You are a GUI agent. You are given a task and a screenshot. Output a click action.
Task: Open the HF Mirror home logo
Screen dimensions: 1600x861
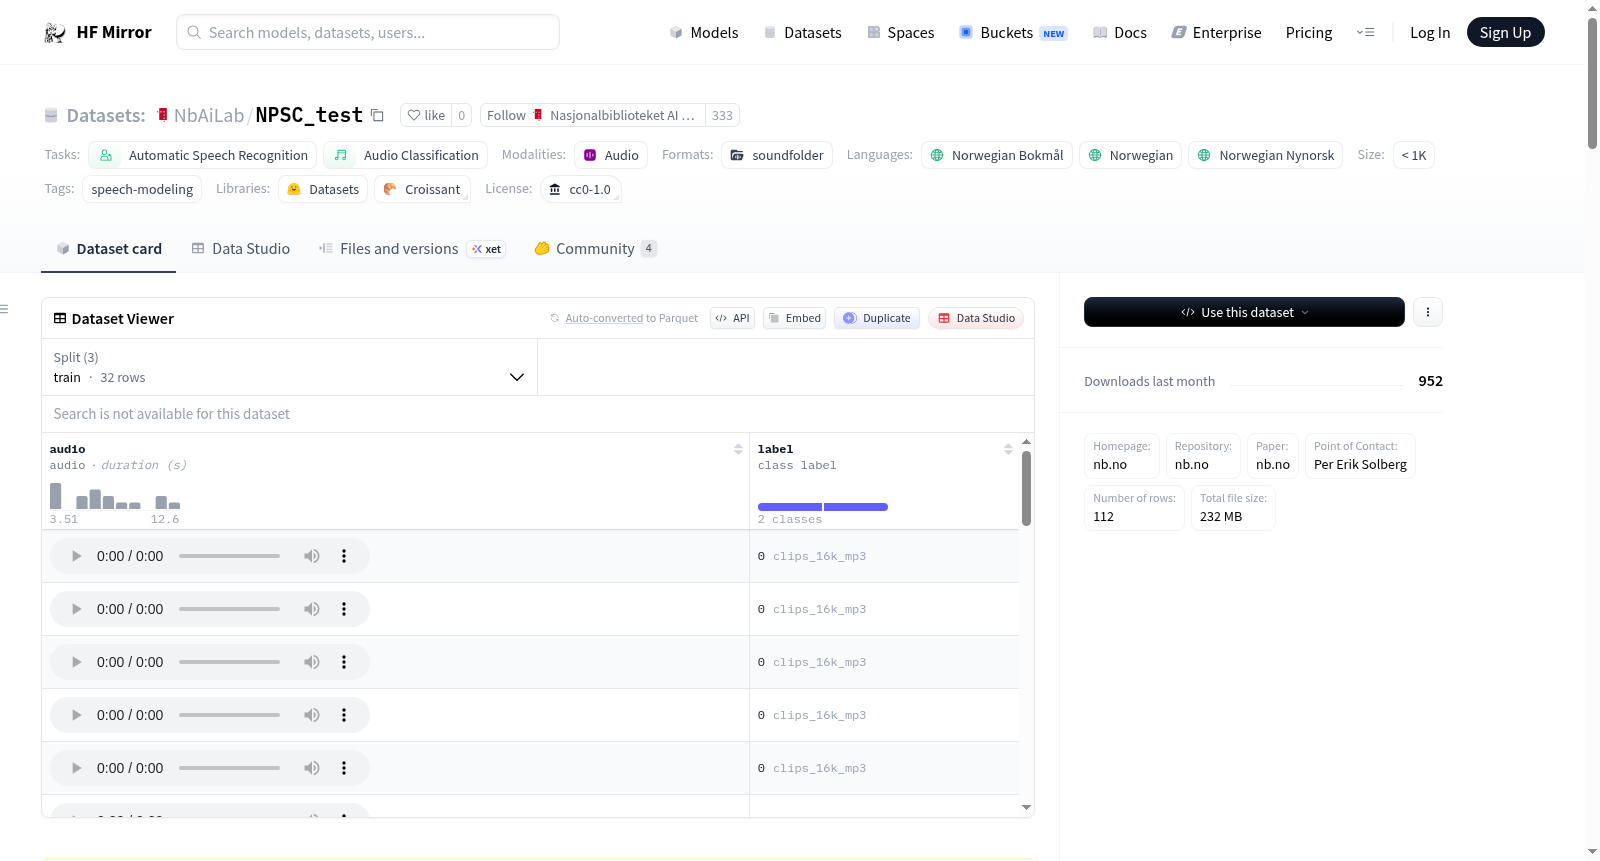point(98,32)
